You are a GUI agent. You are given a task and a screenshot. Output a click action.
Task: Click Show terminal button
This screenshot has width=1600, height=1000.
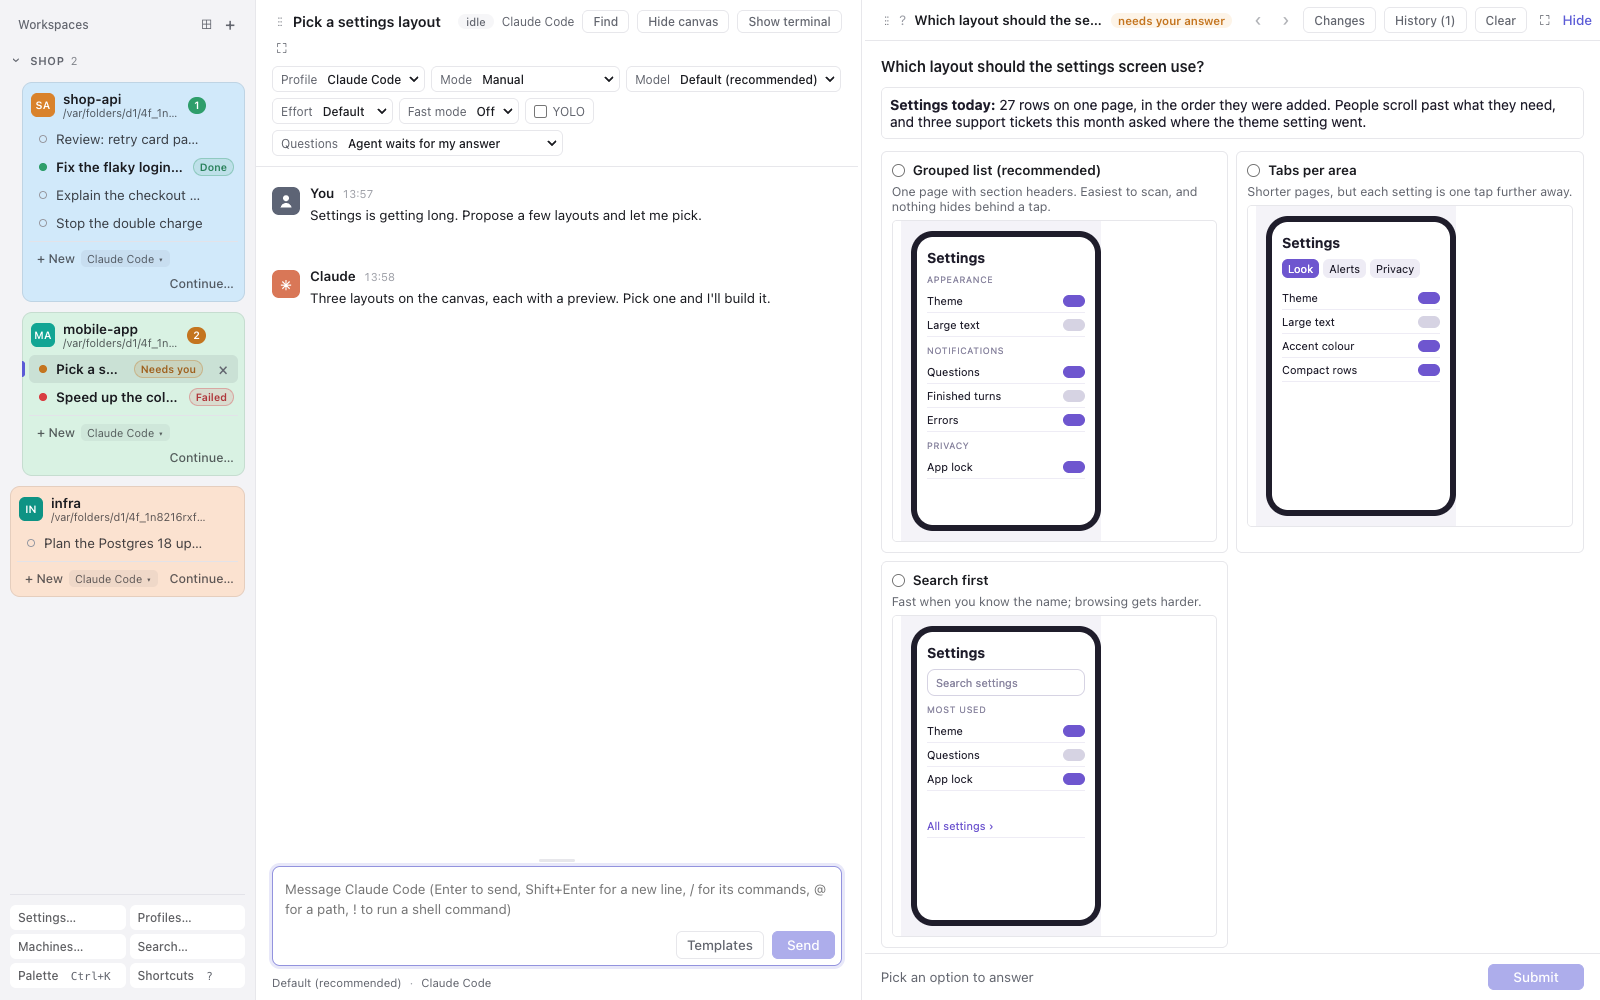coord(789,22)
